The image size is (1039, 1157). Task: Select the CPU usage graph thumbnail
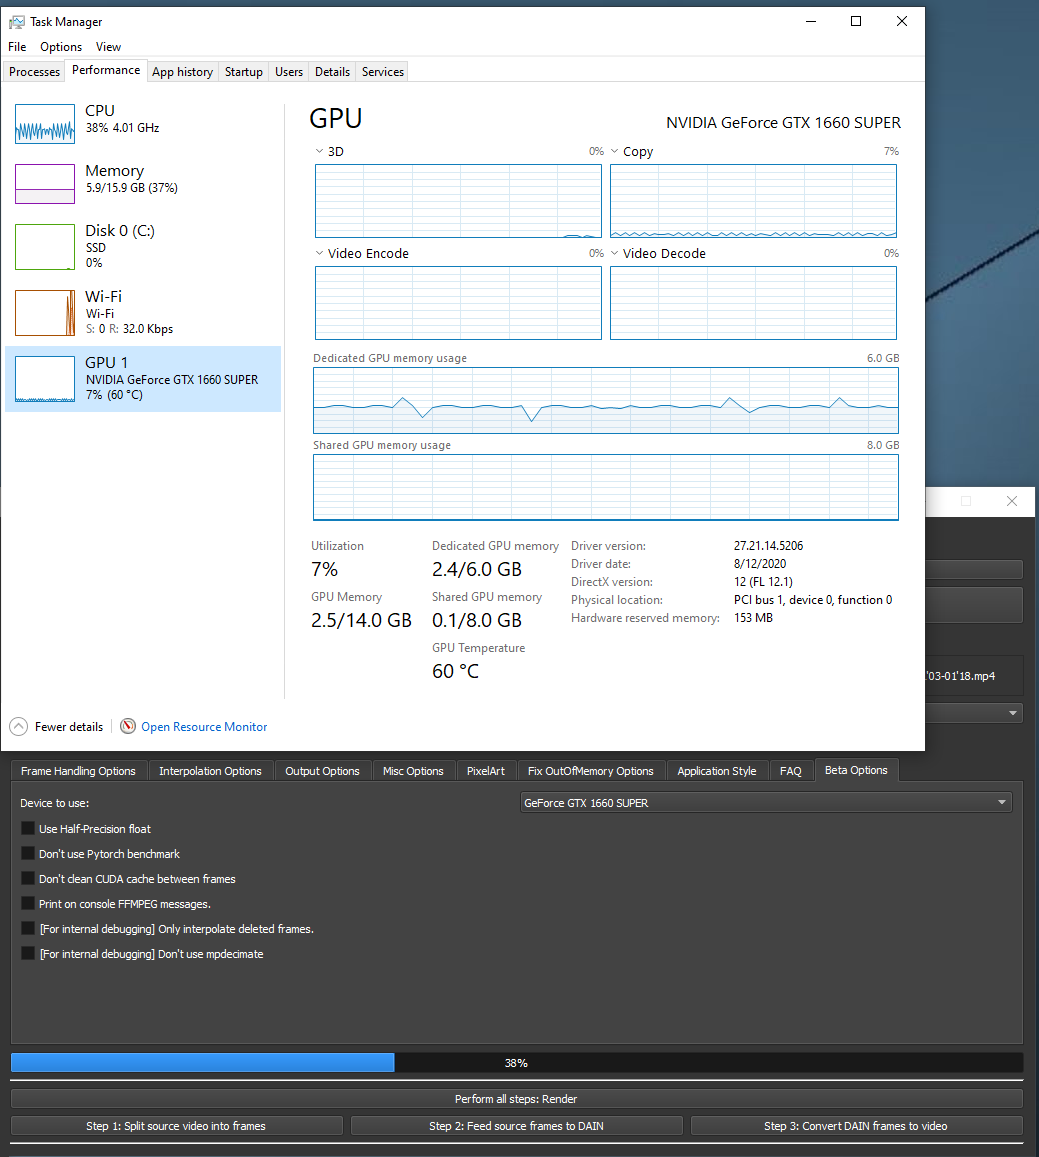45,124
